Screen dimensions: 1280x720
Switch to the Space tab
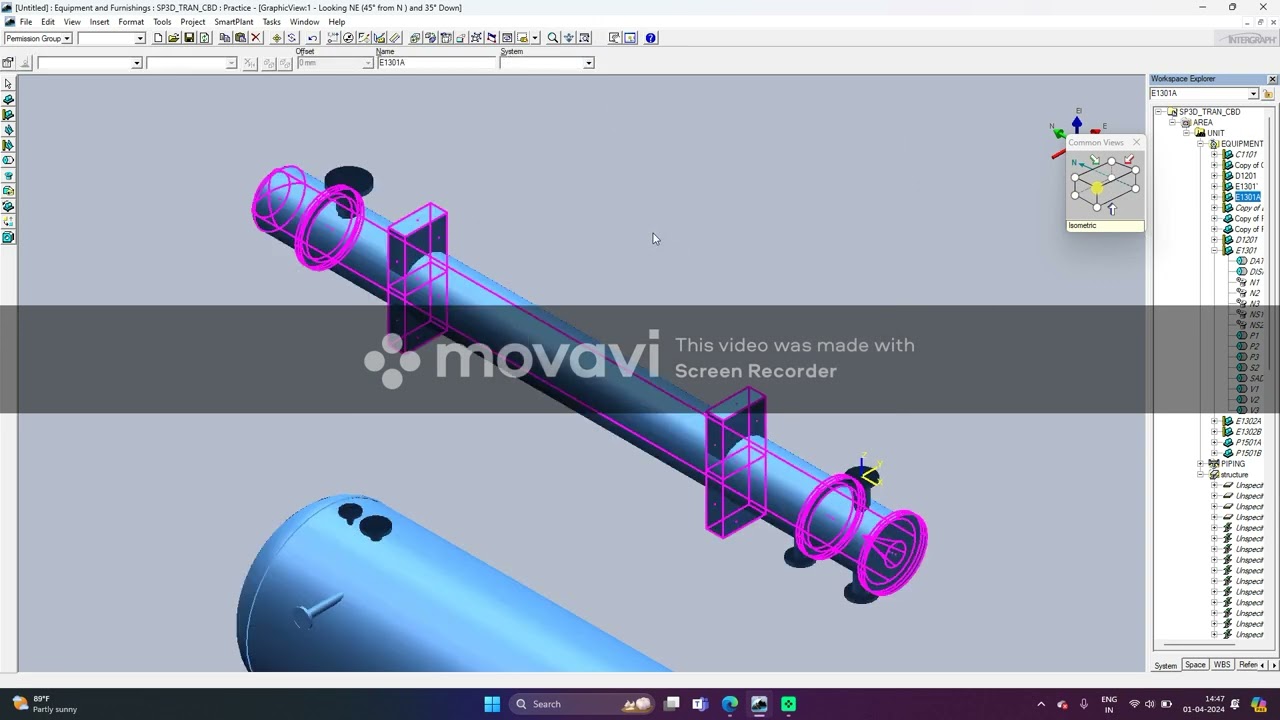coord(1195,665)
